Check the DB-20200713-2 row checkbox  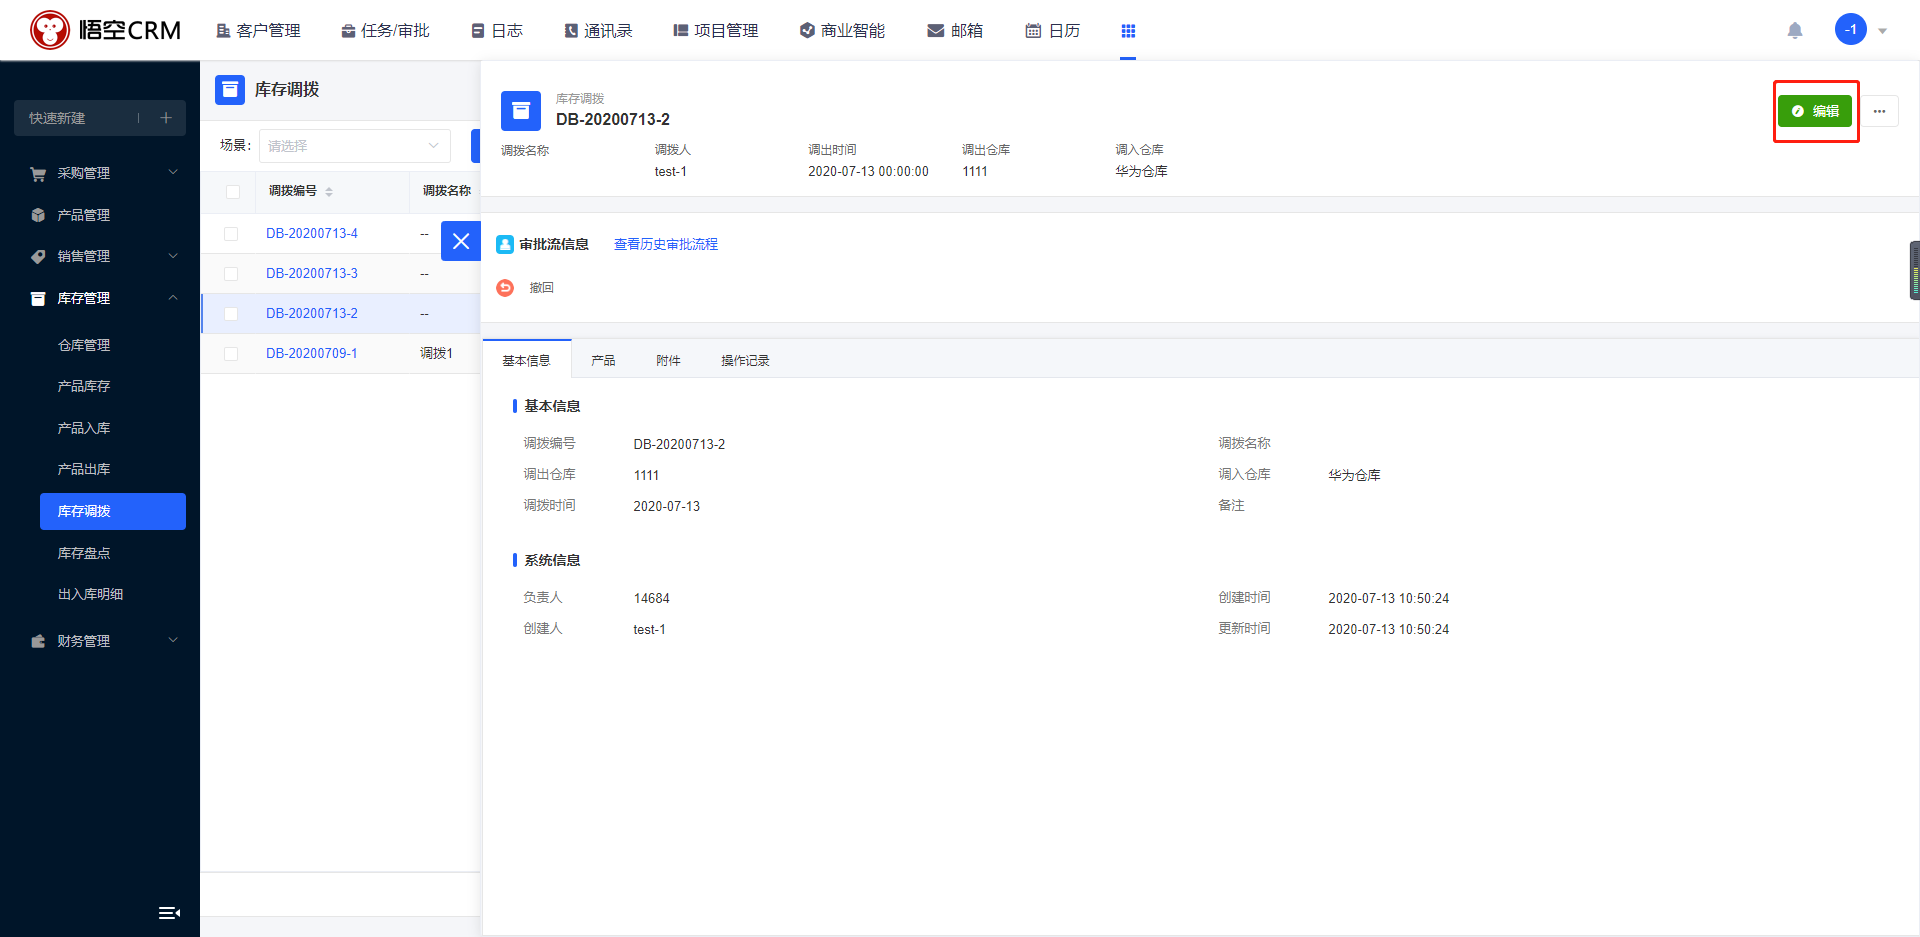point(231,314)
